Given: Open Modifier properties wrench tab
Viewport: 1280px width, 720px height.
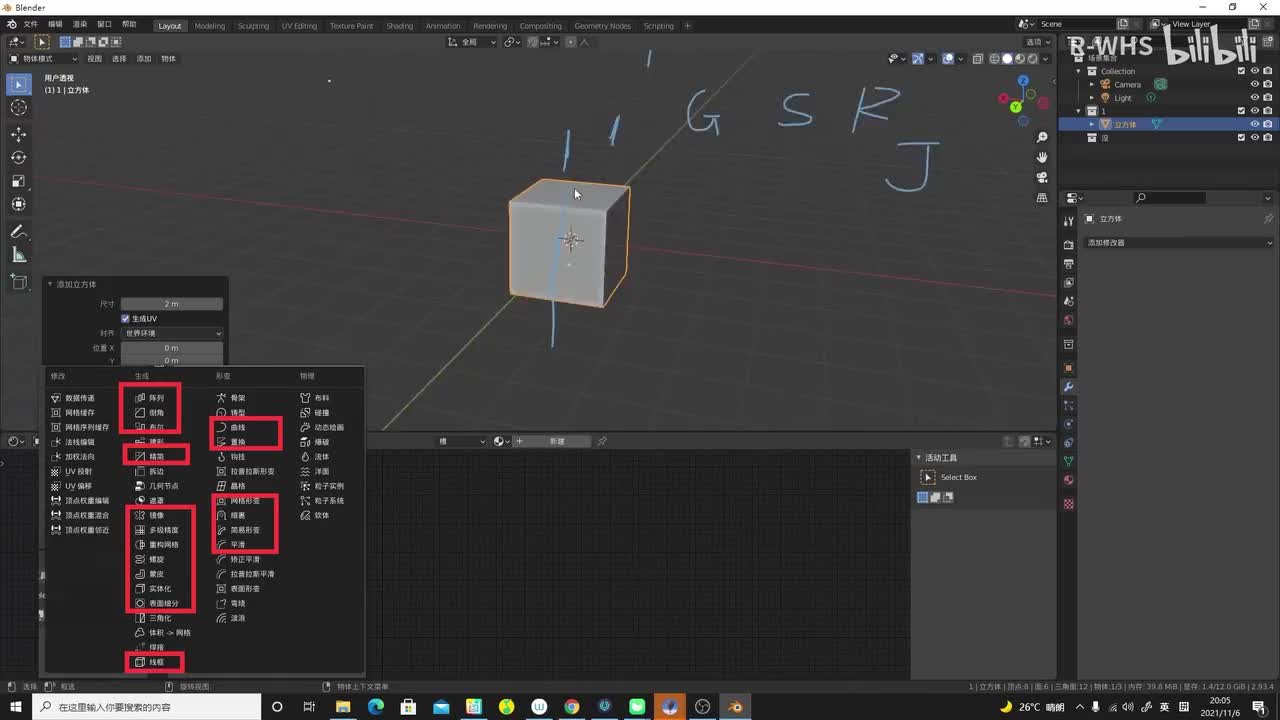Looking at the screenshot, I should 1068,387.
